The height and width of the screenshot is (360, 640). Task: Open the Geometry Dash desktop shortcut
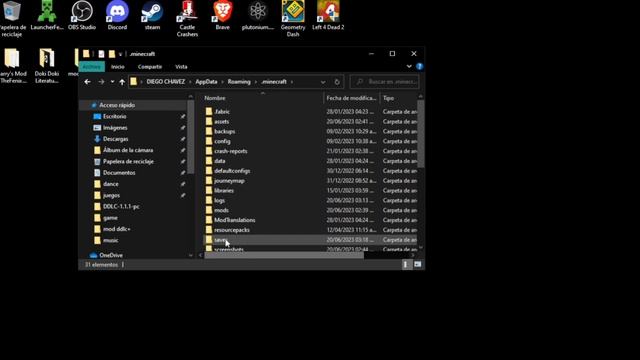[293, 18]
